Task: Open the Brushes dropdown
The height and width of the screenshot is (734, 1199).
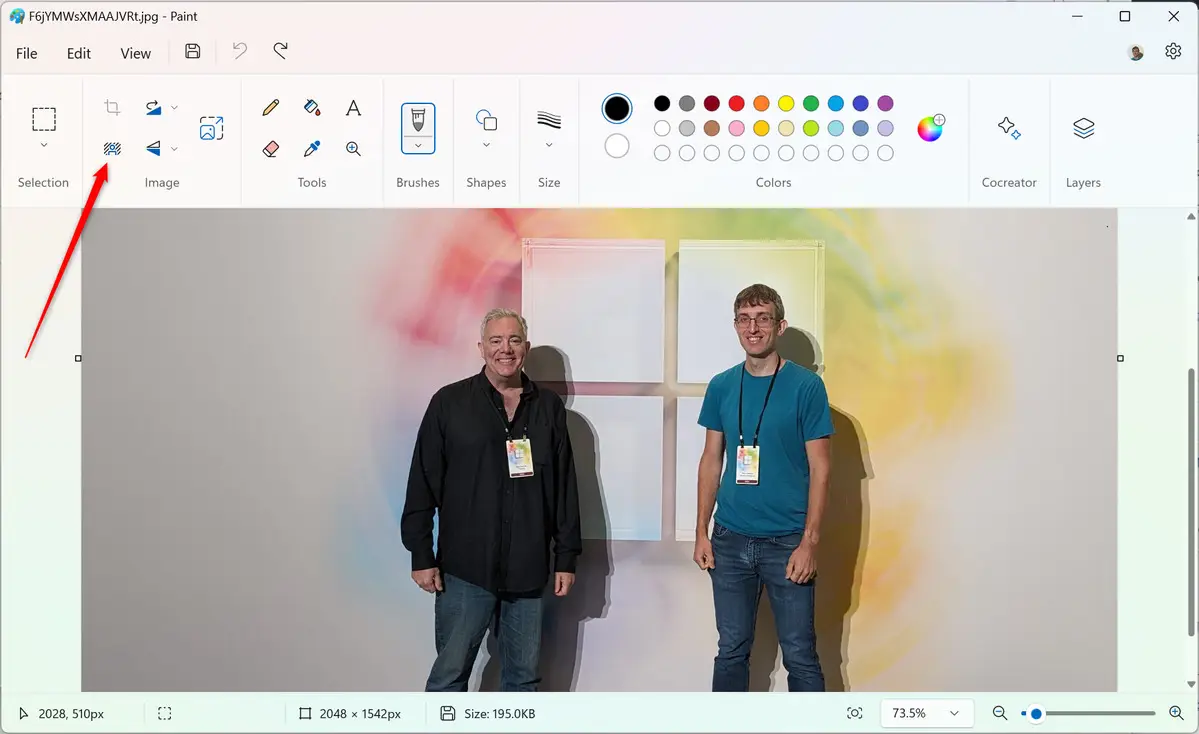Action: coord(418,146)
